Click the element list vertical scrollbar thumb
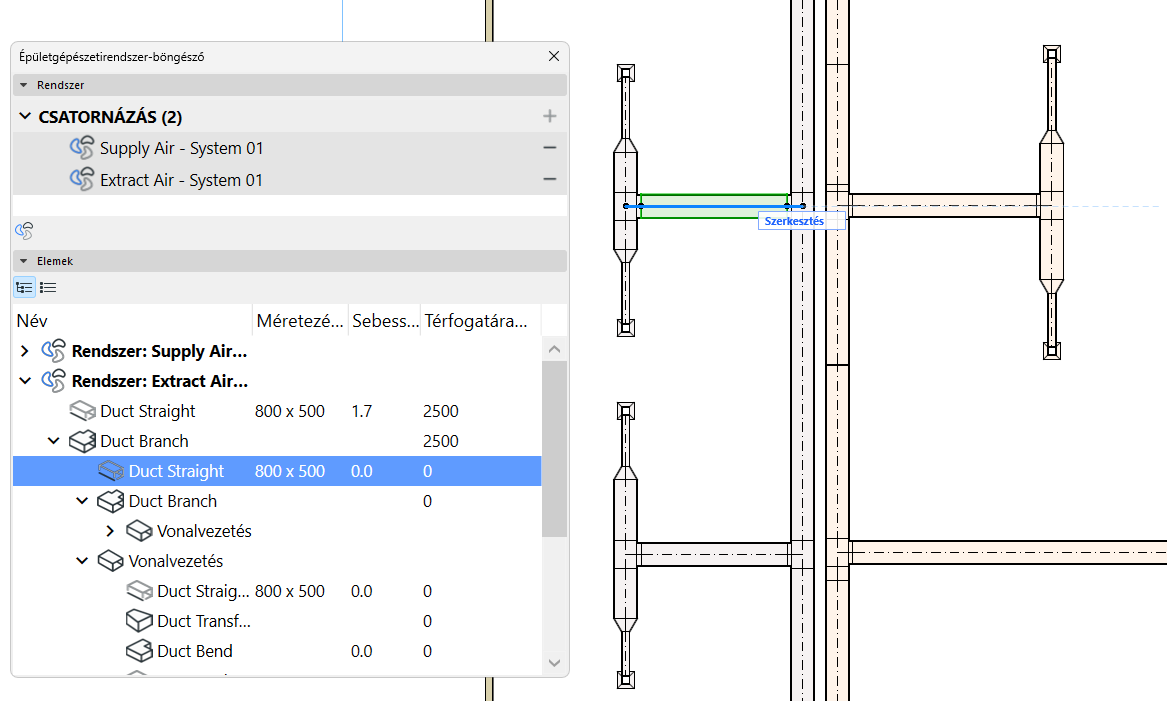1167x701 pixels. point(554,449)
